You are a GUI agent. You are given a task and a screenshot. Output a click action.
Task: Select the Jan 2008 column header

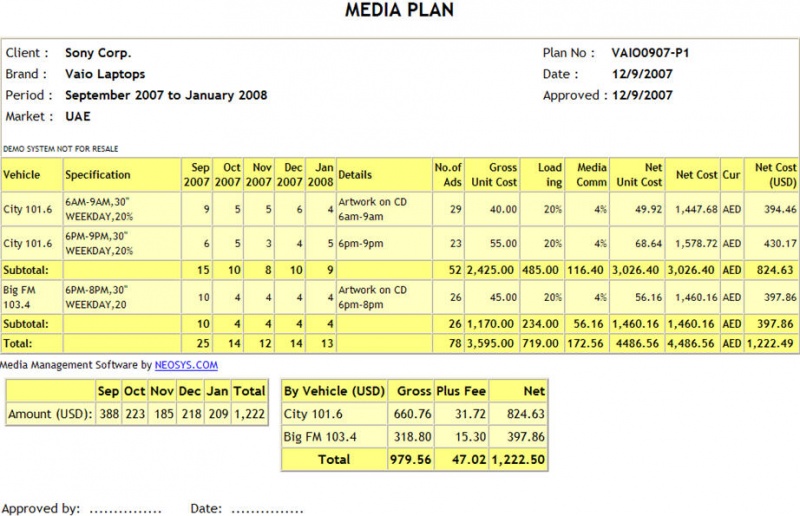click(320, 175)
